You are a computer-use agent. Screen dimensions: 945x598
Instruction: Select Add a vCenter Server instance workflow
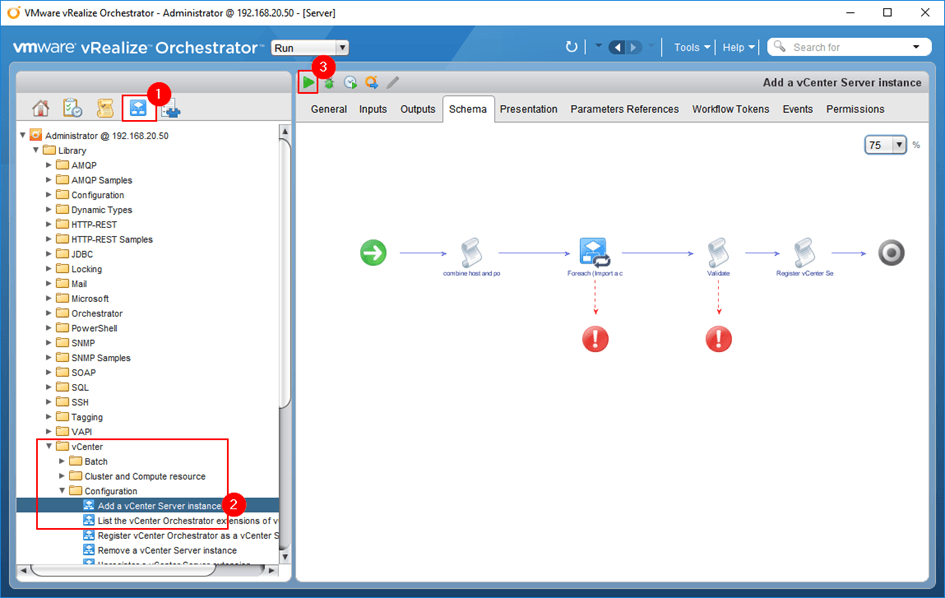(159, 506)
